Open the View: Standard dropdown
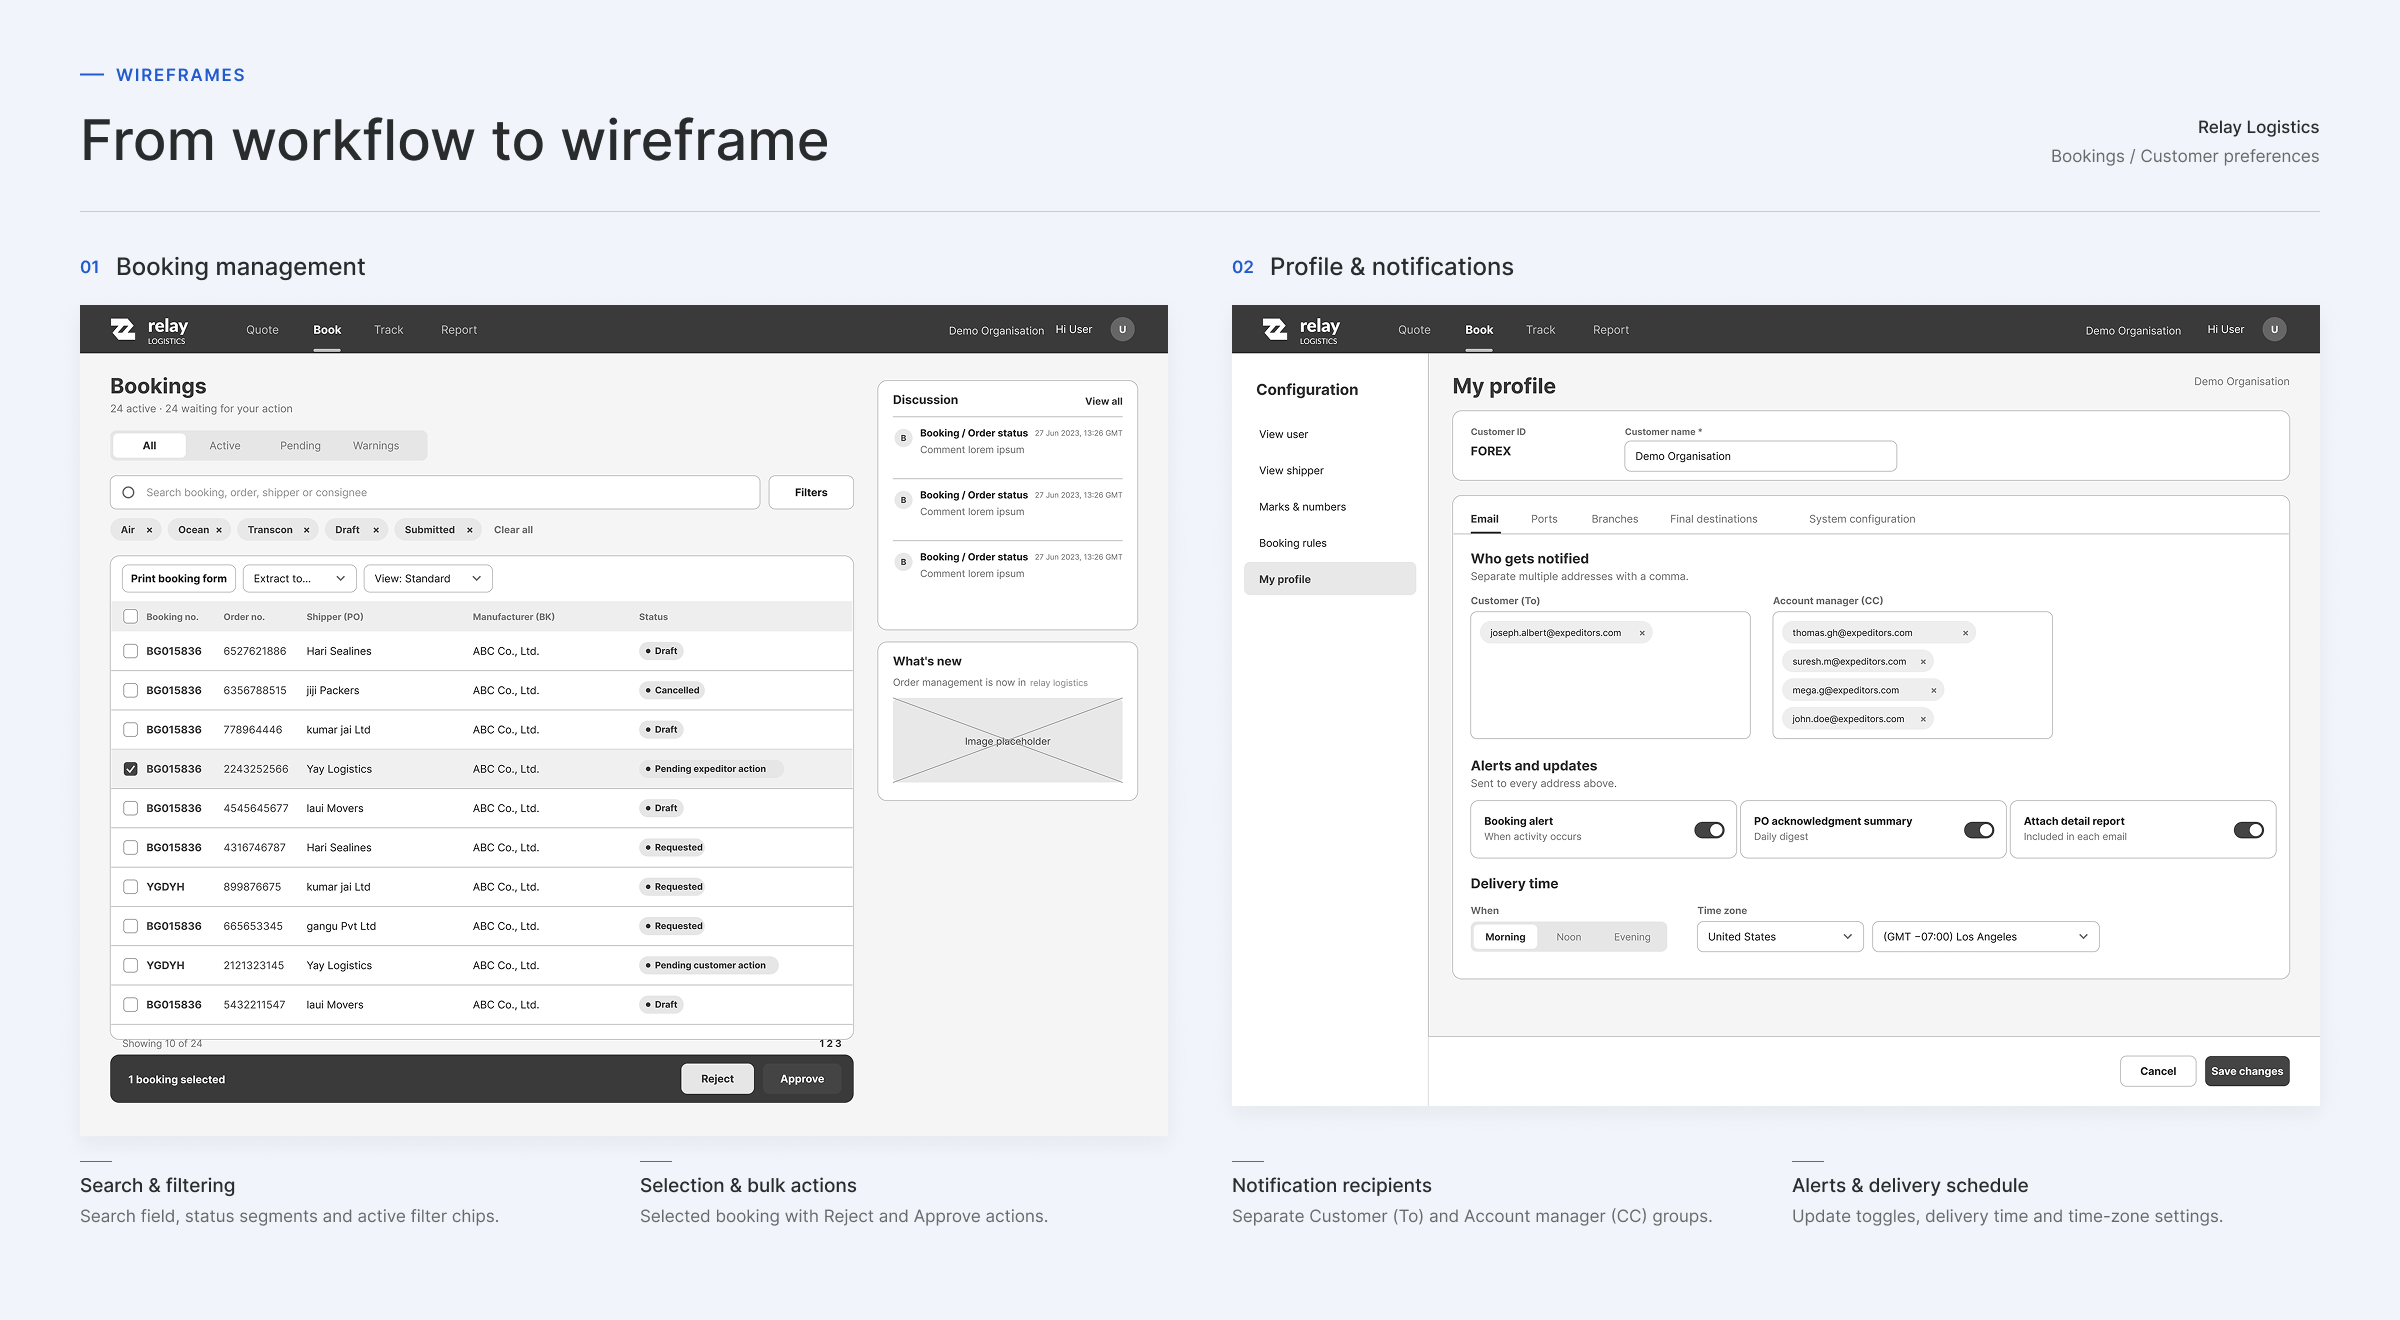This screenshot has width=2400, height=1320. pos(428,579)
